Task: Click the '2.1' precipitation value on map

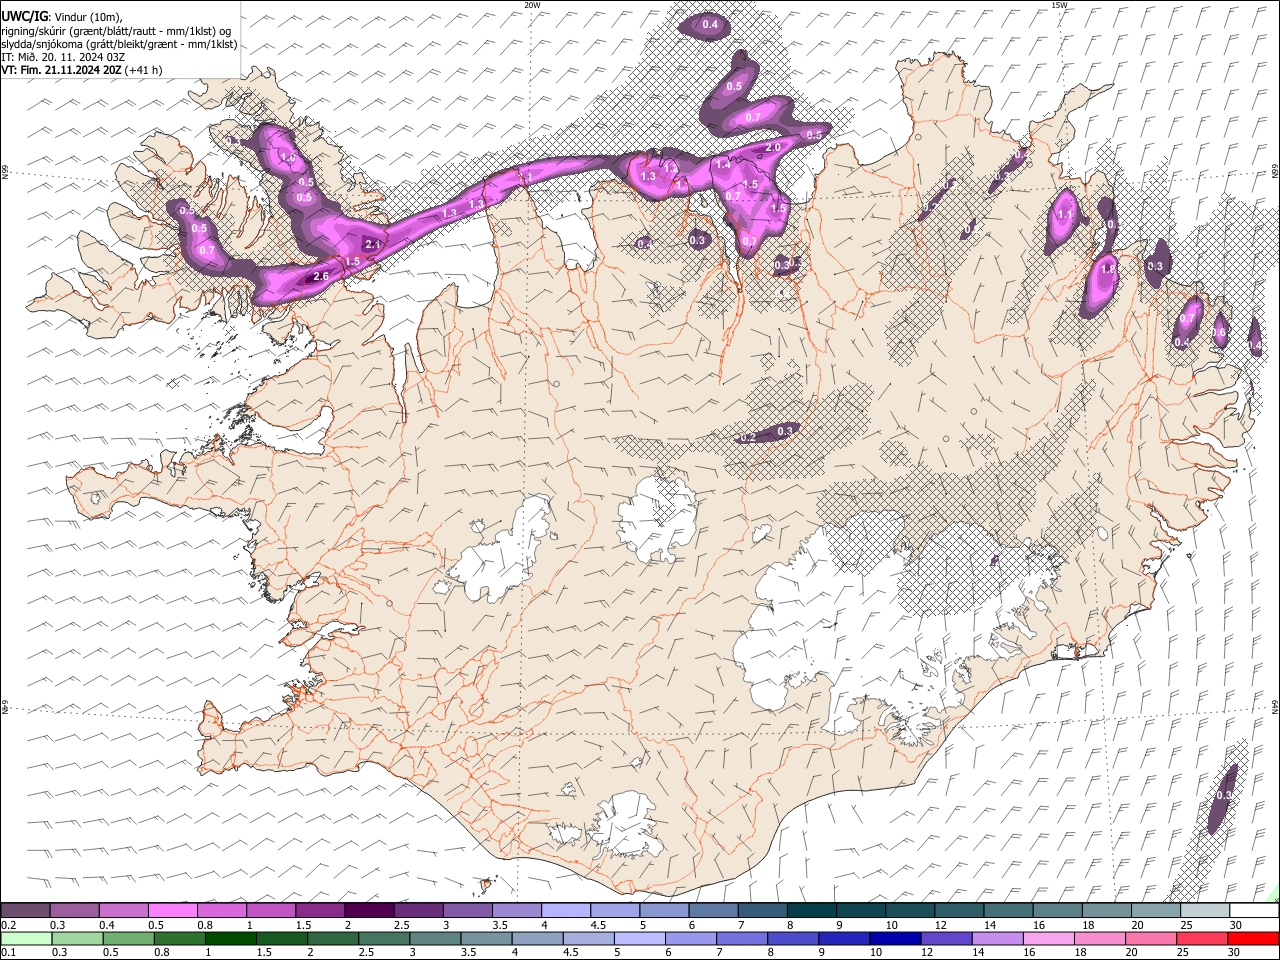Action: 374,244
